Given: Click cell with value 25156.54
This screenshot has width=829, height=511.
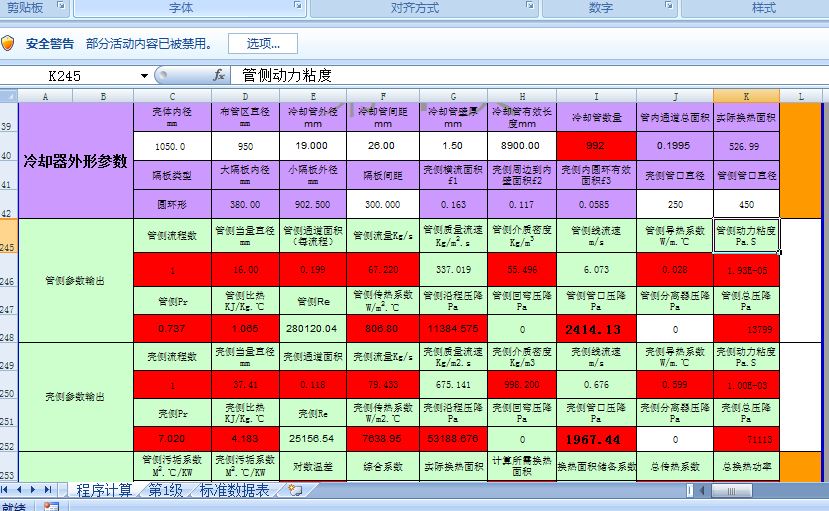Looking at the screenshot, I should click(x=313, y=439).
